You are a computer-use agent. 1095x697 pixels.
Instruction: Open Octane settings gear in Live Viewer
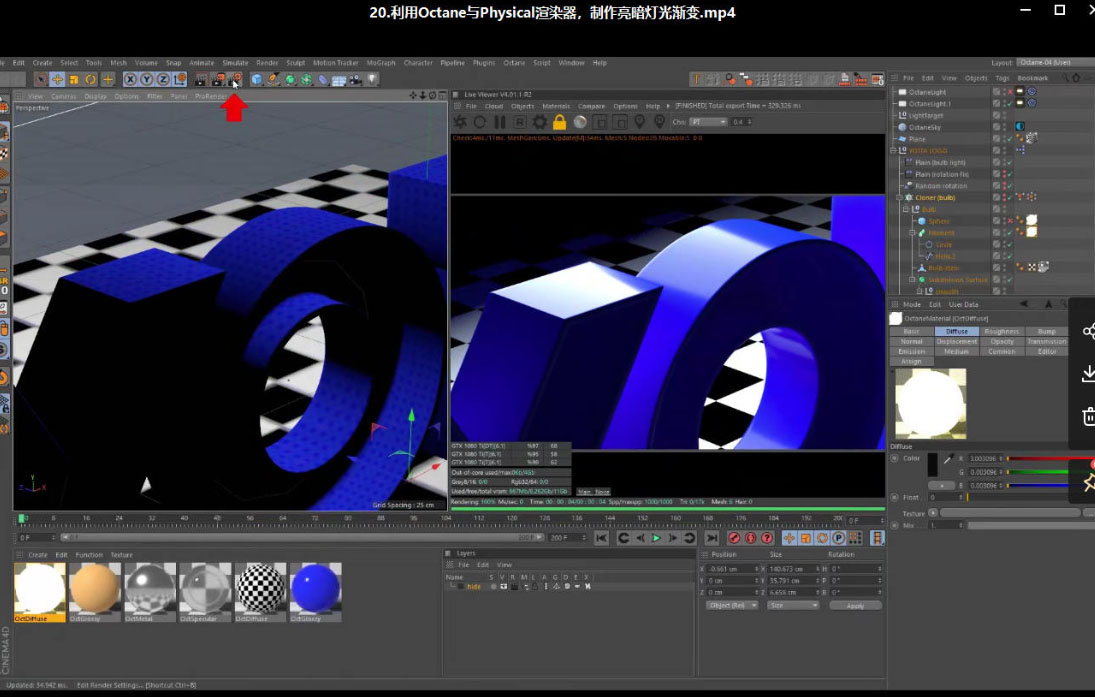(x=540, y=122)
